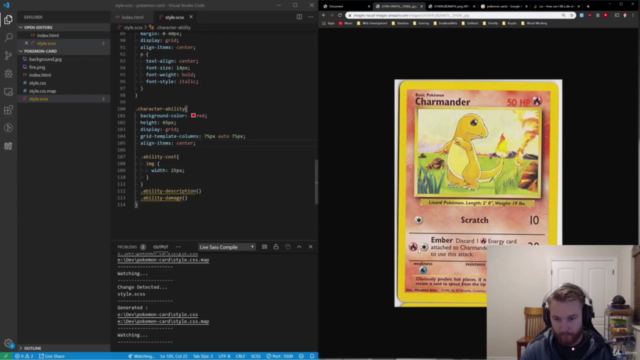Viewport: 640px width, 360px height.
Task: Click Ln 105, Col 22 go-to-line item
Action: 174,356
